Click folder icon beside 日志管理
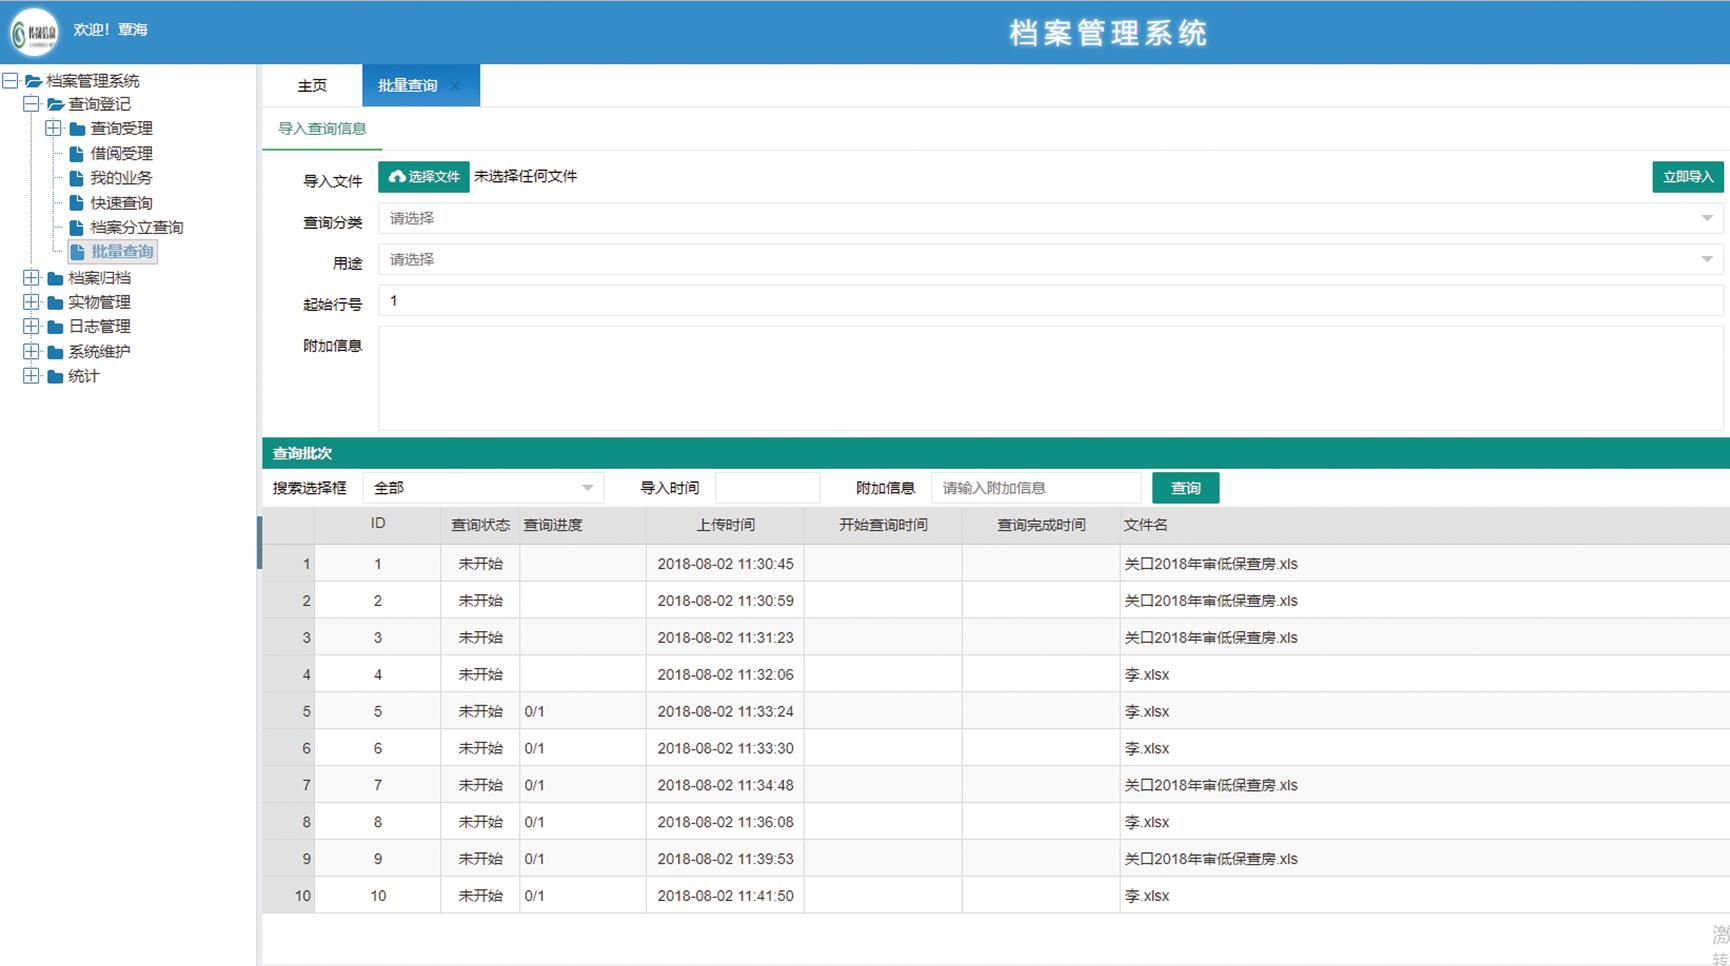This screenshot has height=966, width=1730. click(55, 327)
